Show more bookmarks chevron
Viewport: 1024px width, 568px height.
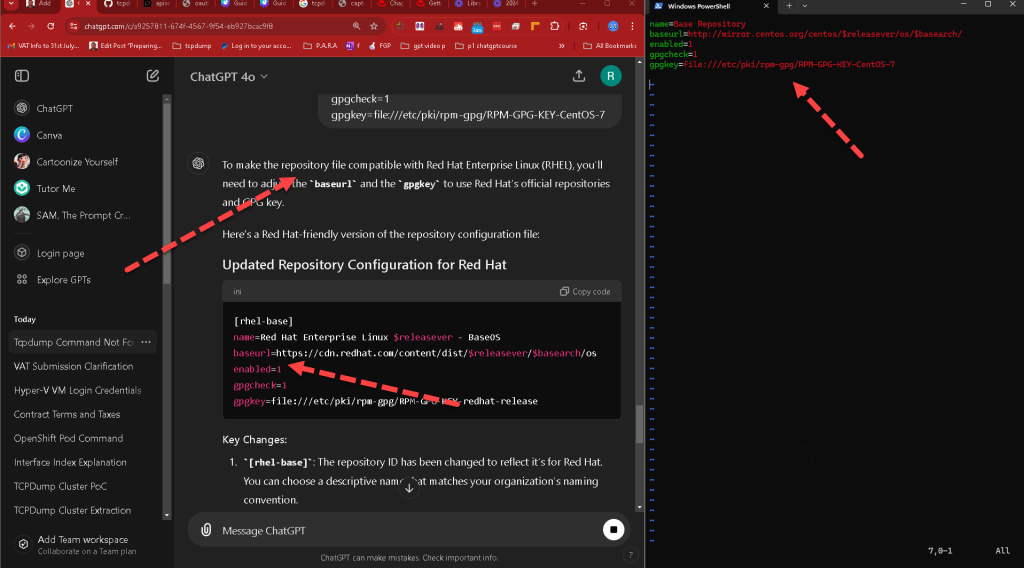point(562,46)
